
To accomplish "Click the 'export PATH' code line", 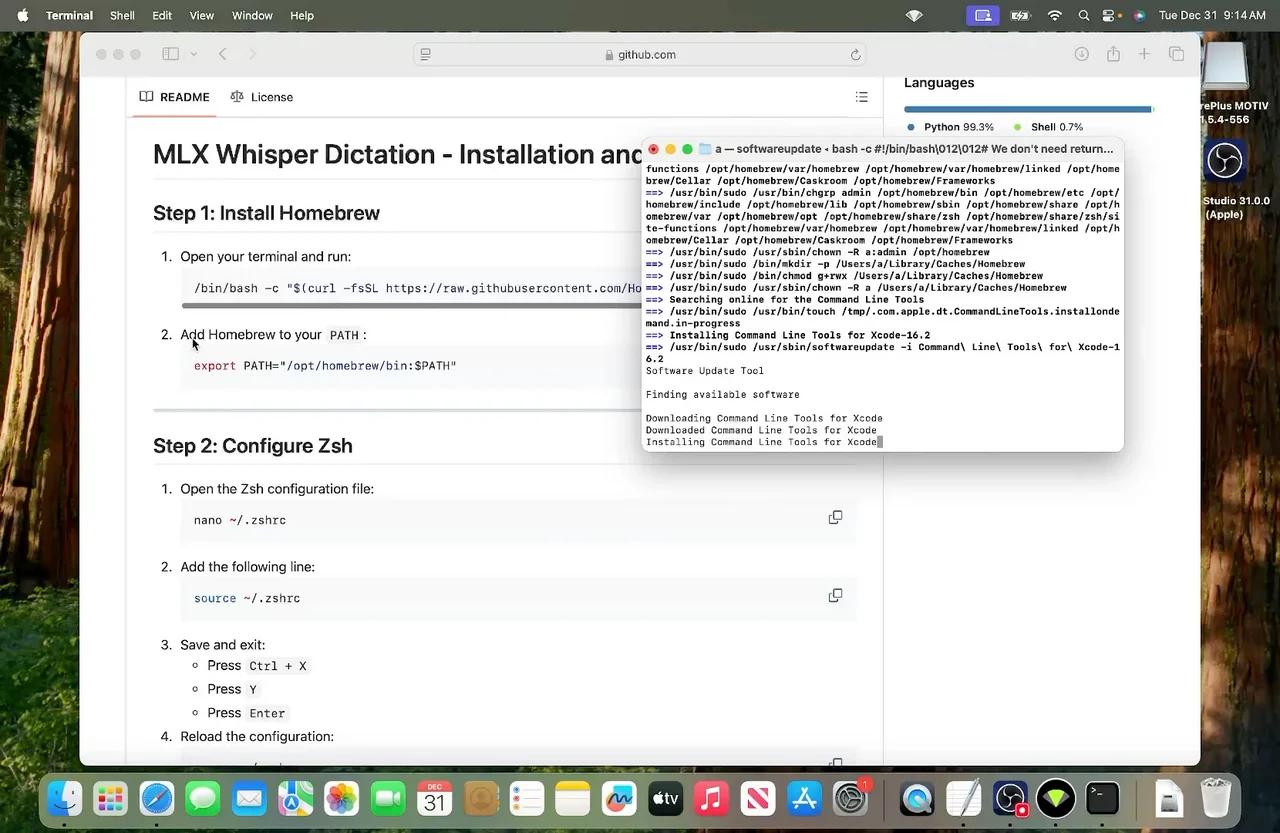I will pos(325,366).
